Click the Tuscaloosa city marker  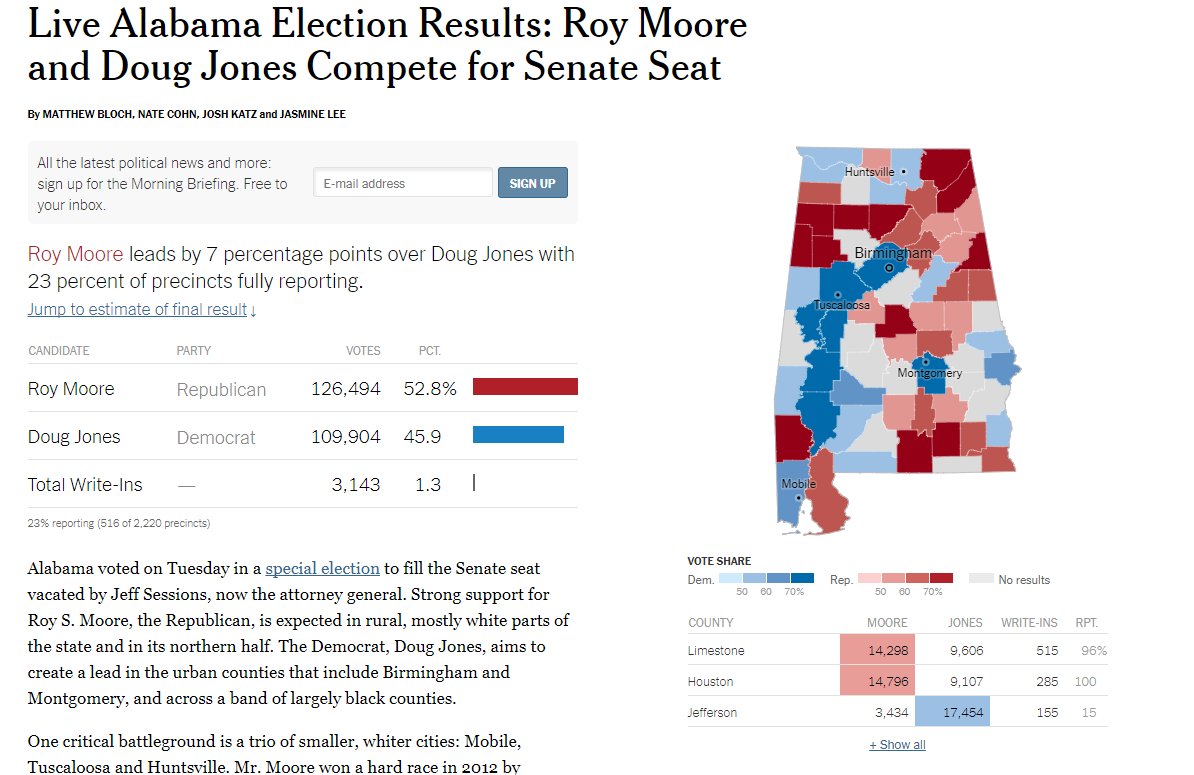pos(838,295)
